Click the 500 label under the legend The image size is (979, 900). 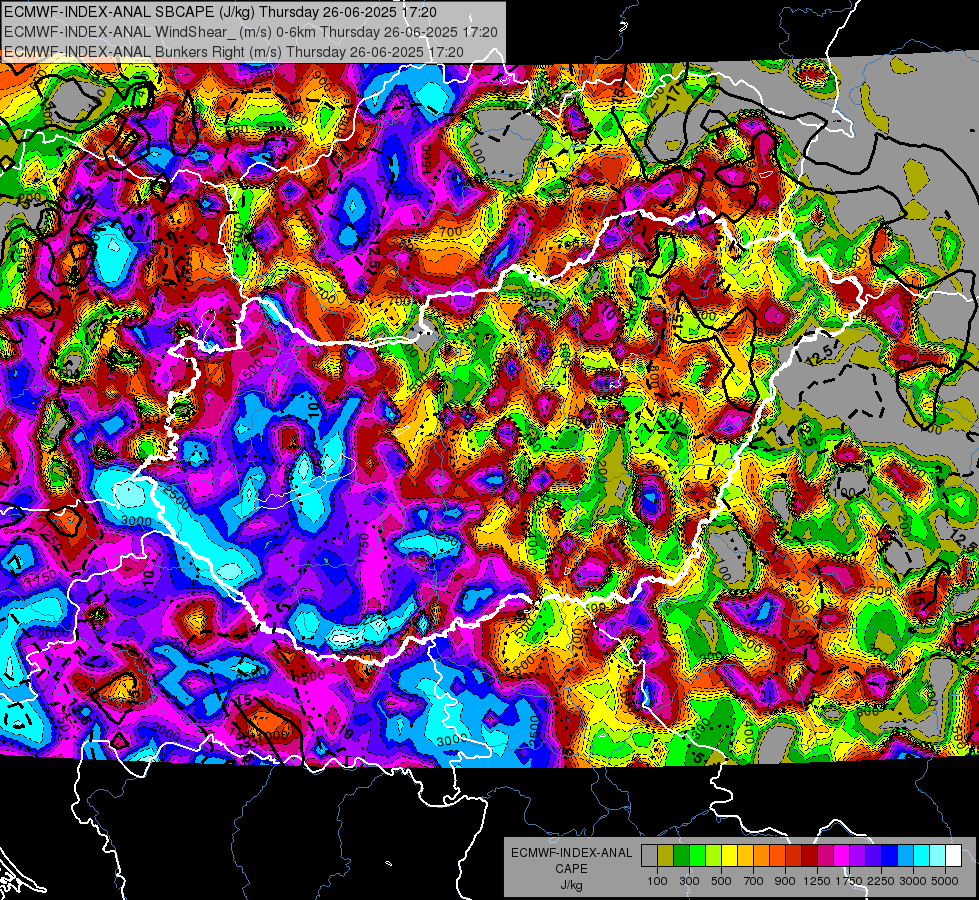point(721,881)
